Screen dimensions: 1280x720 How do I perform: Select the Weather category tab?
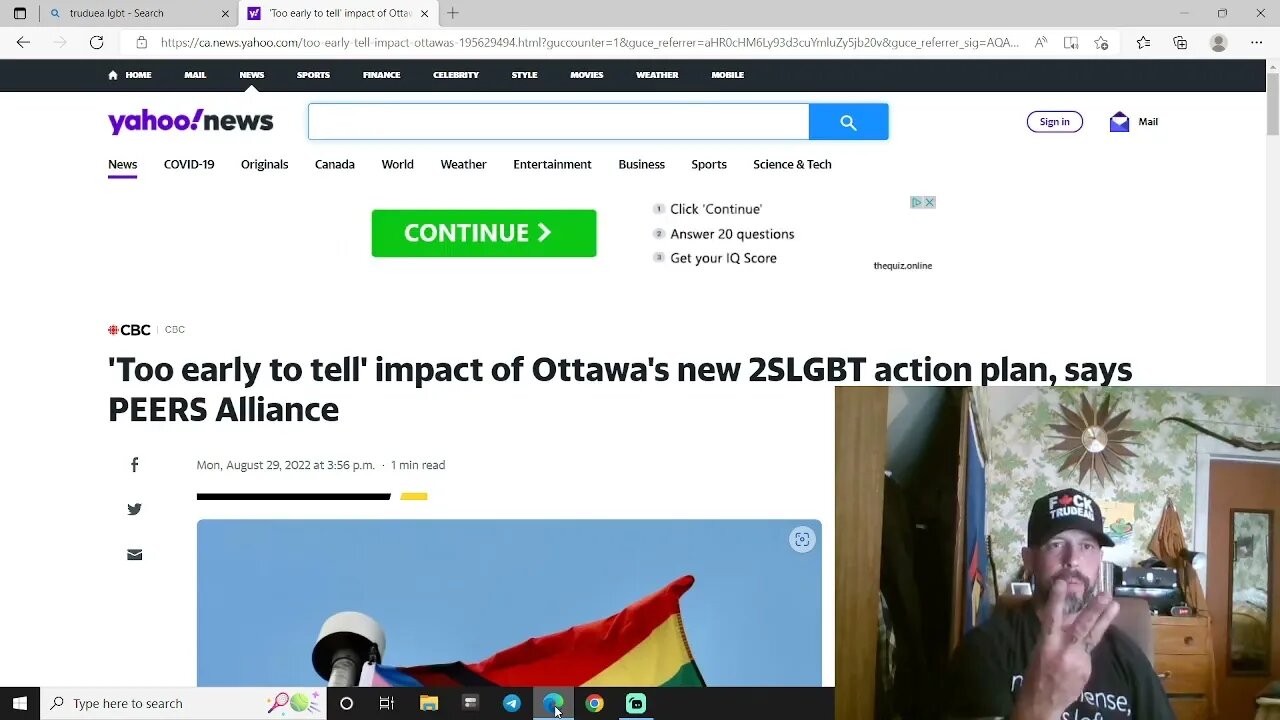(x=463, y=164)
